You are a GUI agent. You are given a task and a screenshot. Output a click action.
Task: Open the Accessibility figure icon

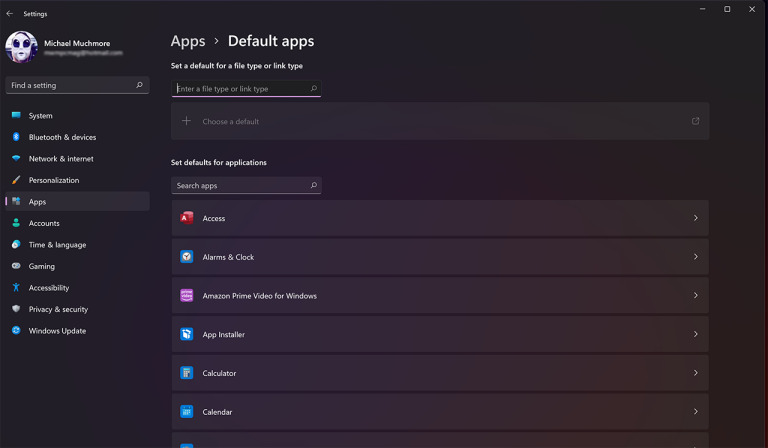click(16, 287)
